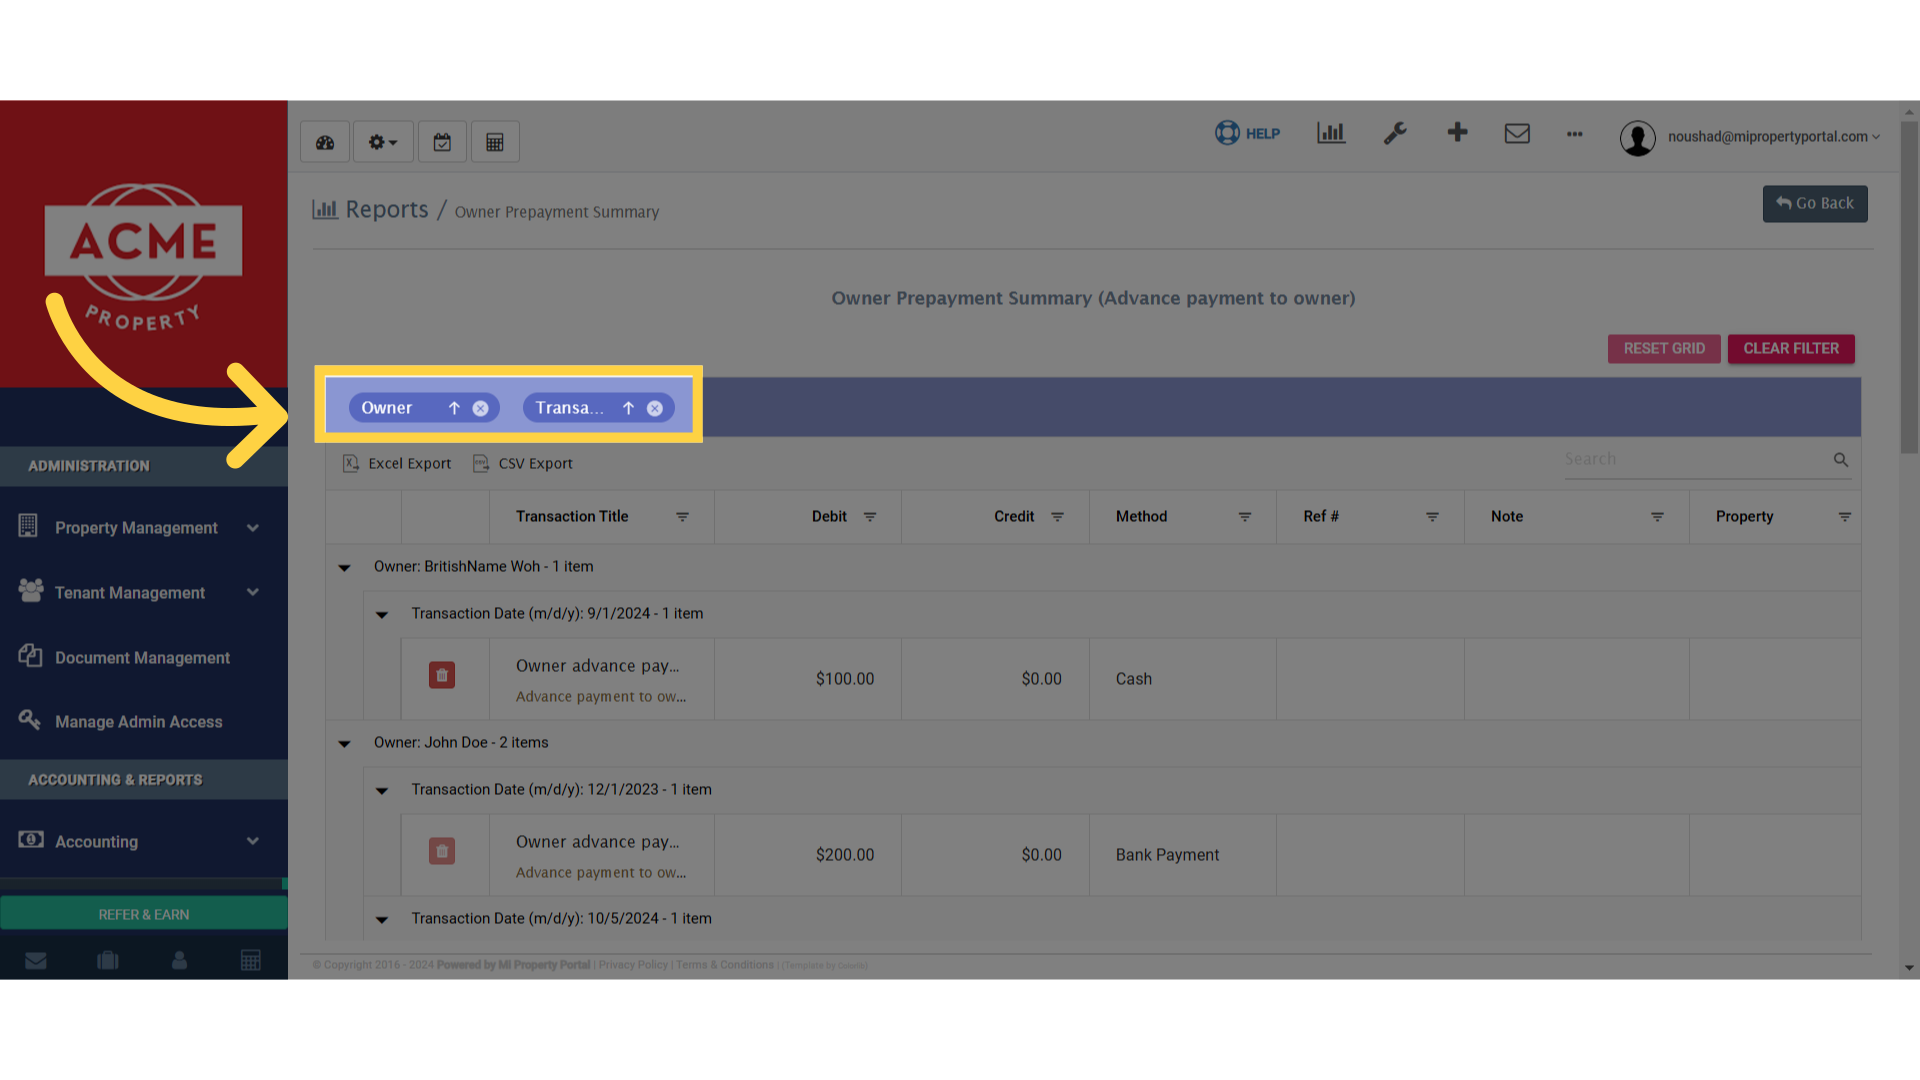
Task: Click the grid Search input field
Action: pyautogui.click(x=1700, y=459)
